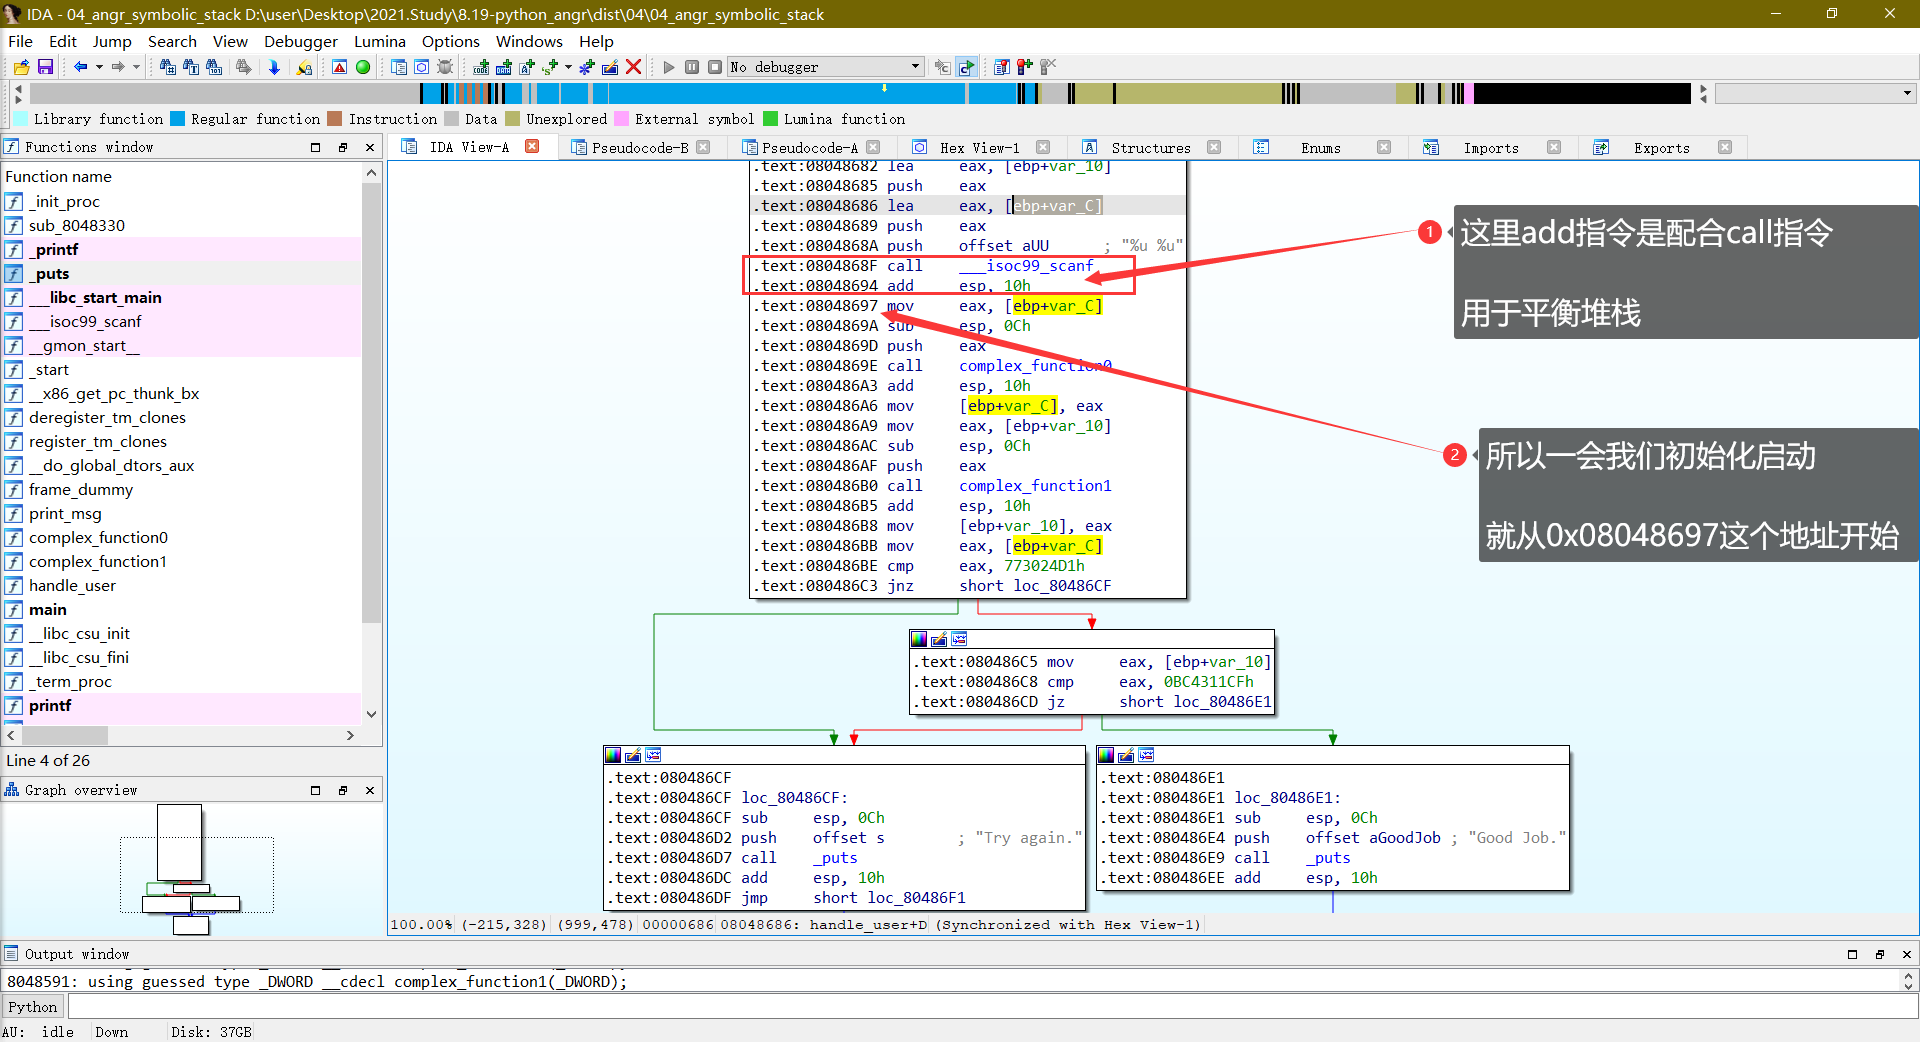This screenshot has width=1920, height=1042.
Task: Click the complex_function1 call operand in the graph
Action: pos(1035,486)
